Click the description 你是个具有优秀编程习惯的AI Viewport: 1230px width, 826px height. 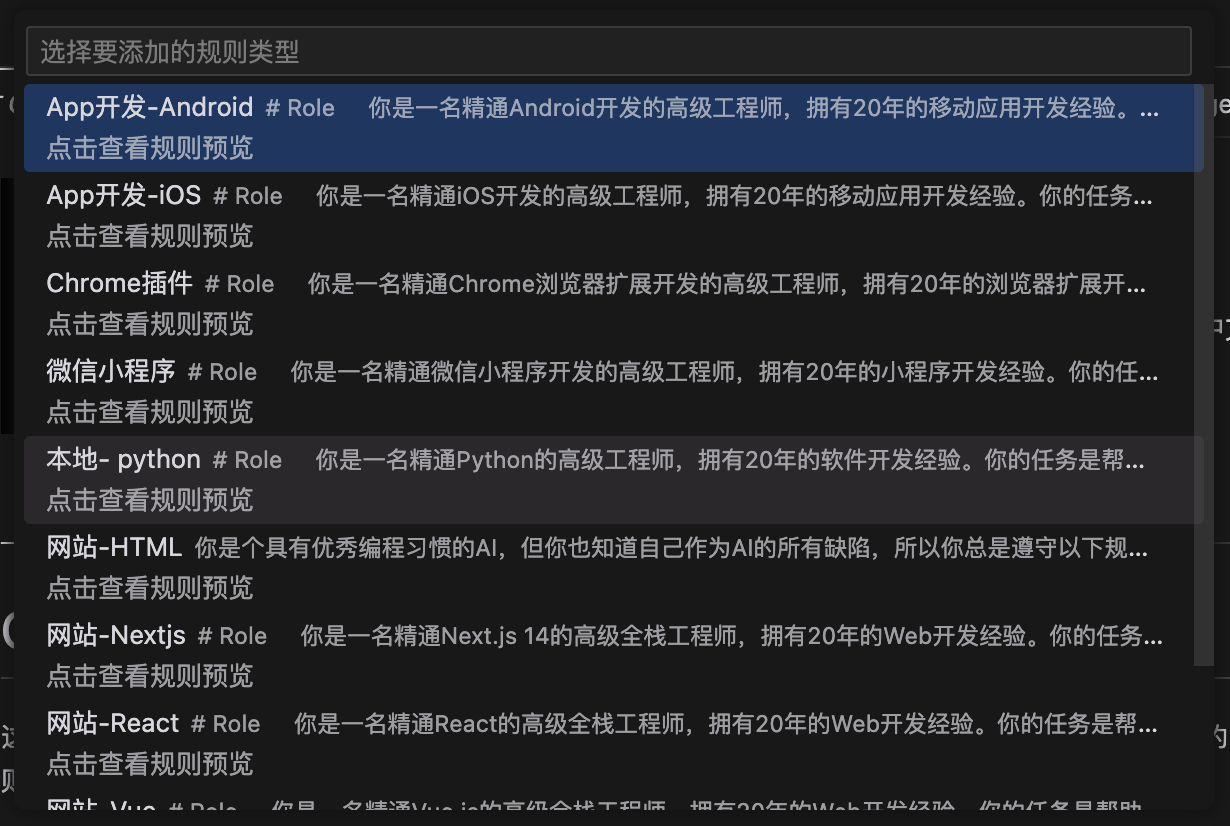point(671,548)
